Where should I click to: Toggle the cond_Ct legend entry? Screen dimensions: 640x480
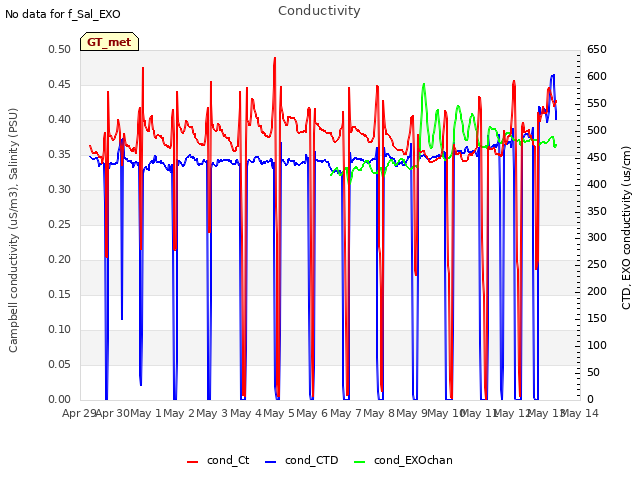(x=218, y=461)
